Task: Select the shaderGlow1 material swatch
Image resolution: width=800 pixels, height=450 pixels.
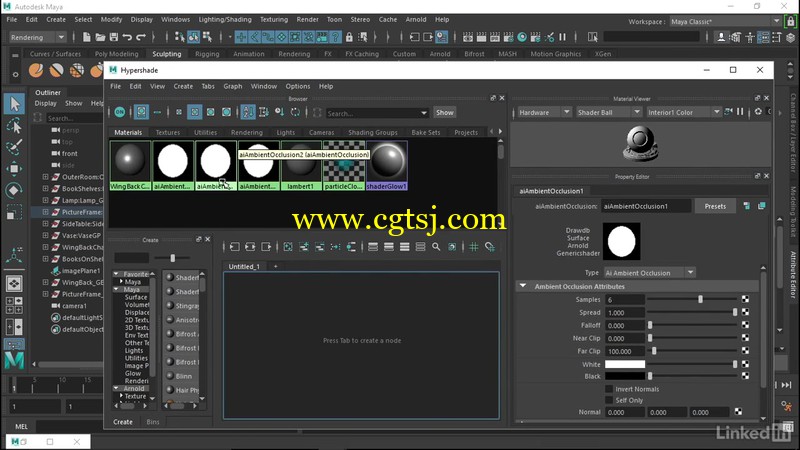Action: (x=386, y=165)
